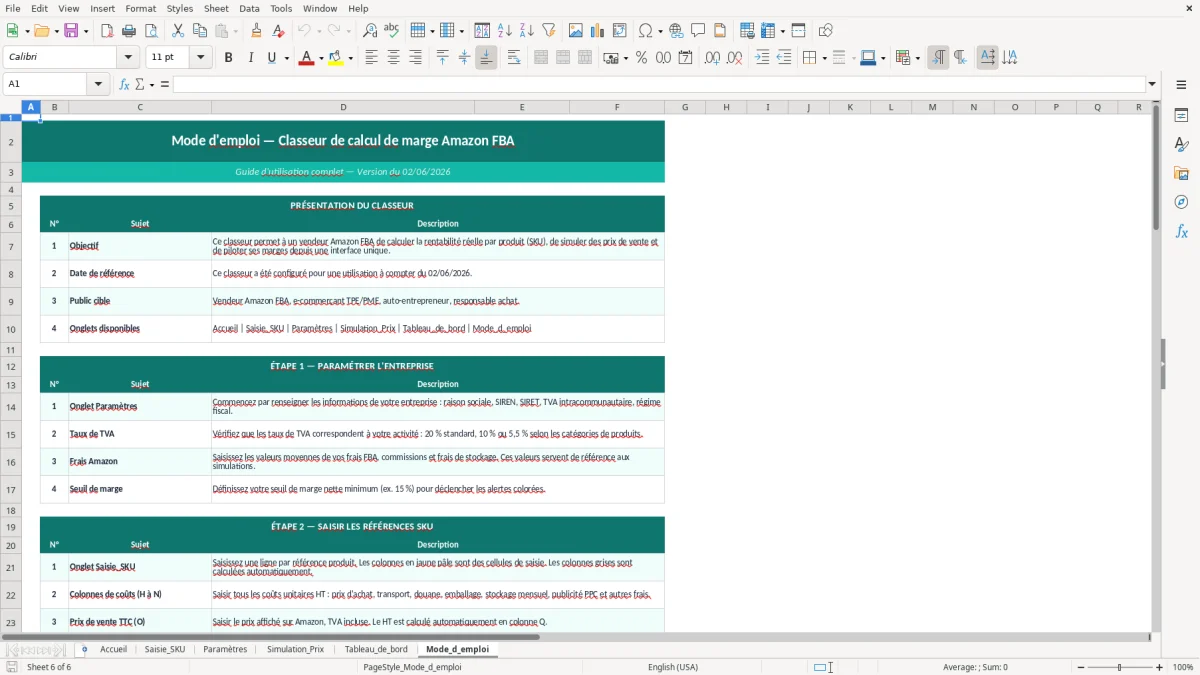The image size is (1200, 675).
Task: Apply font color red swatch
Action: [306, 58]
